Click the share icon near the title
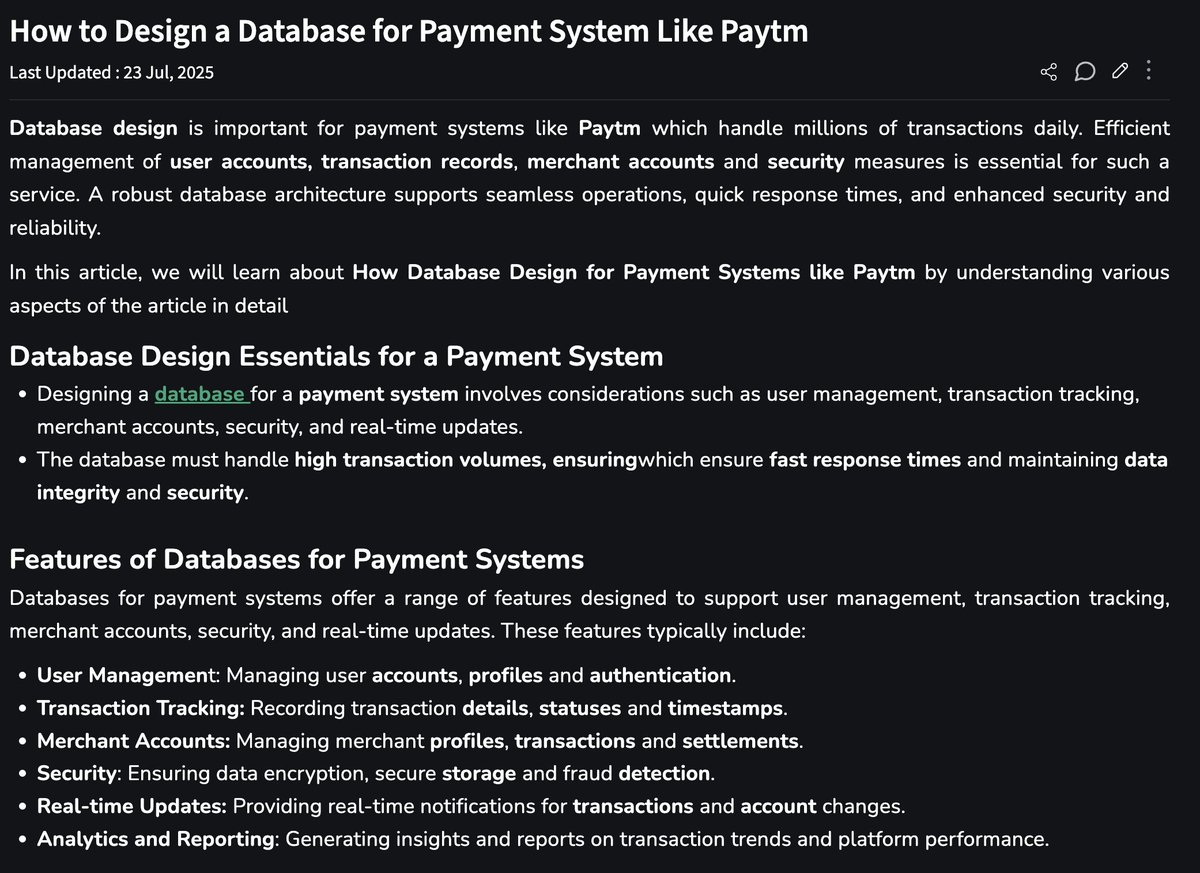 pyautogui.click(x=1049, y=71)
